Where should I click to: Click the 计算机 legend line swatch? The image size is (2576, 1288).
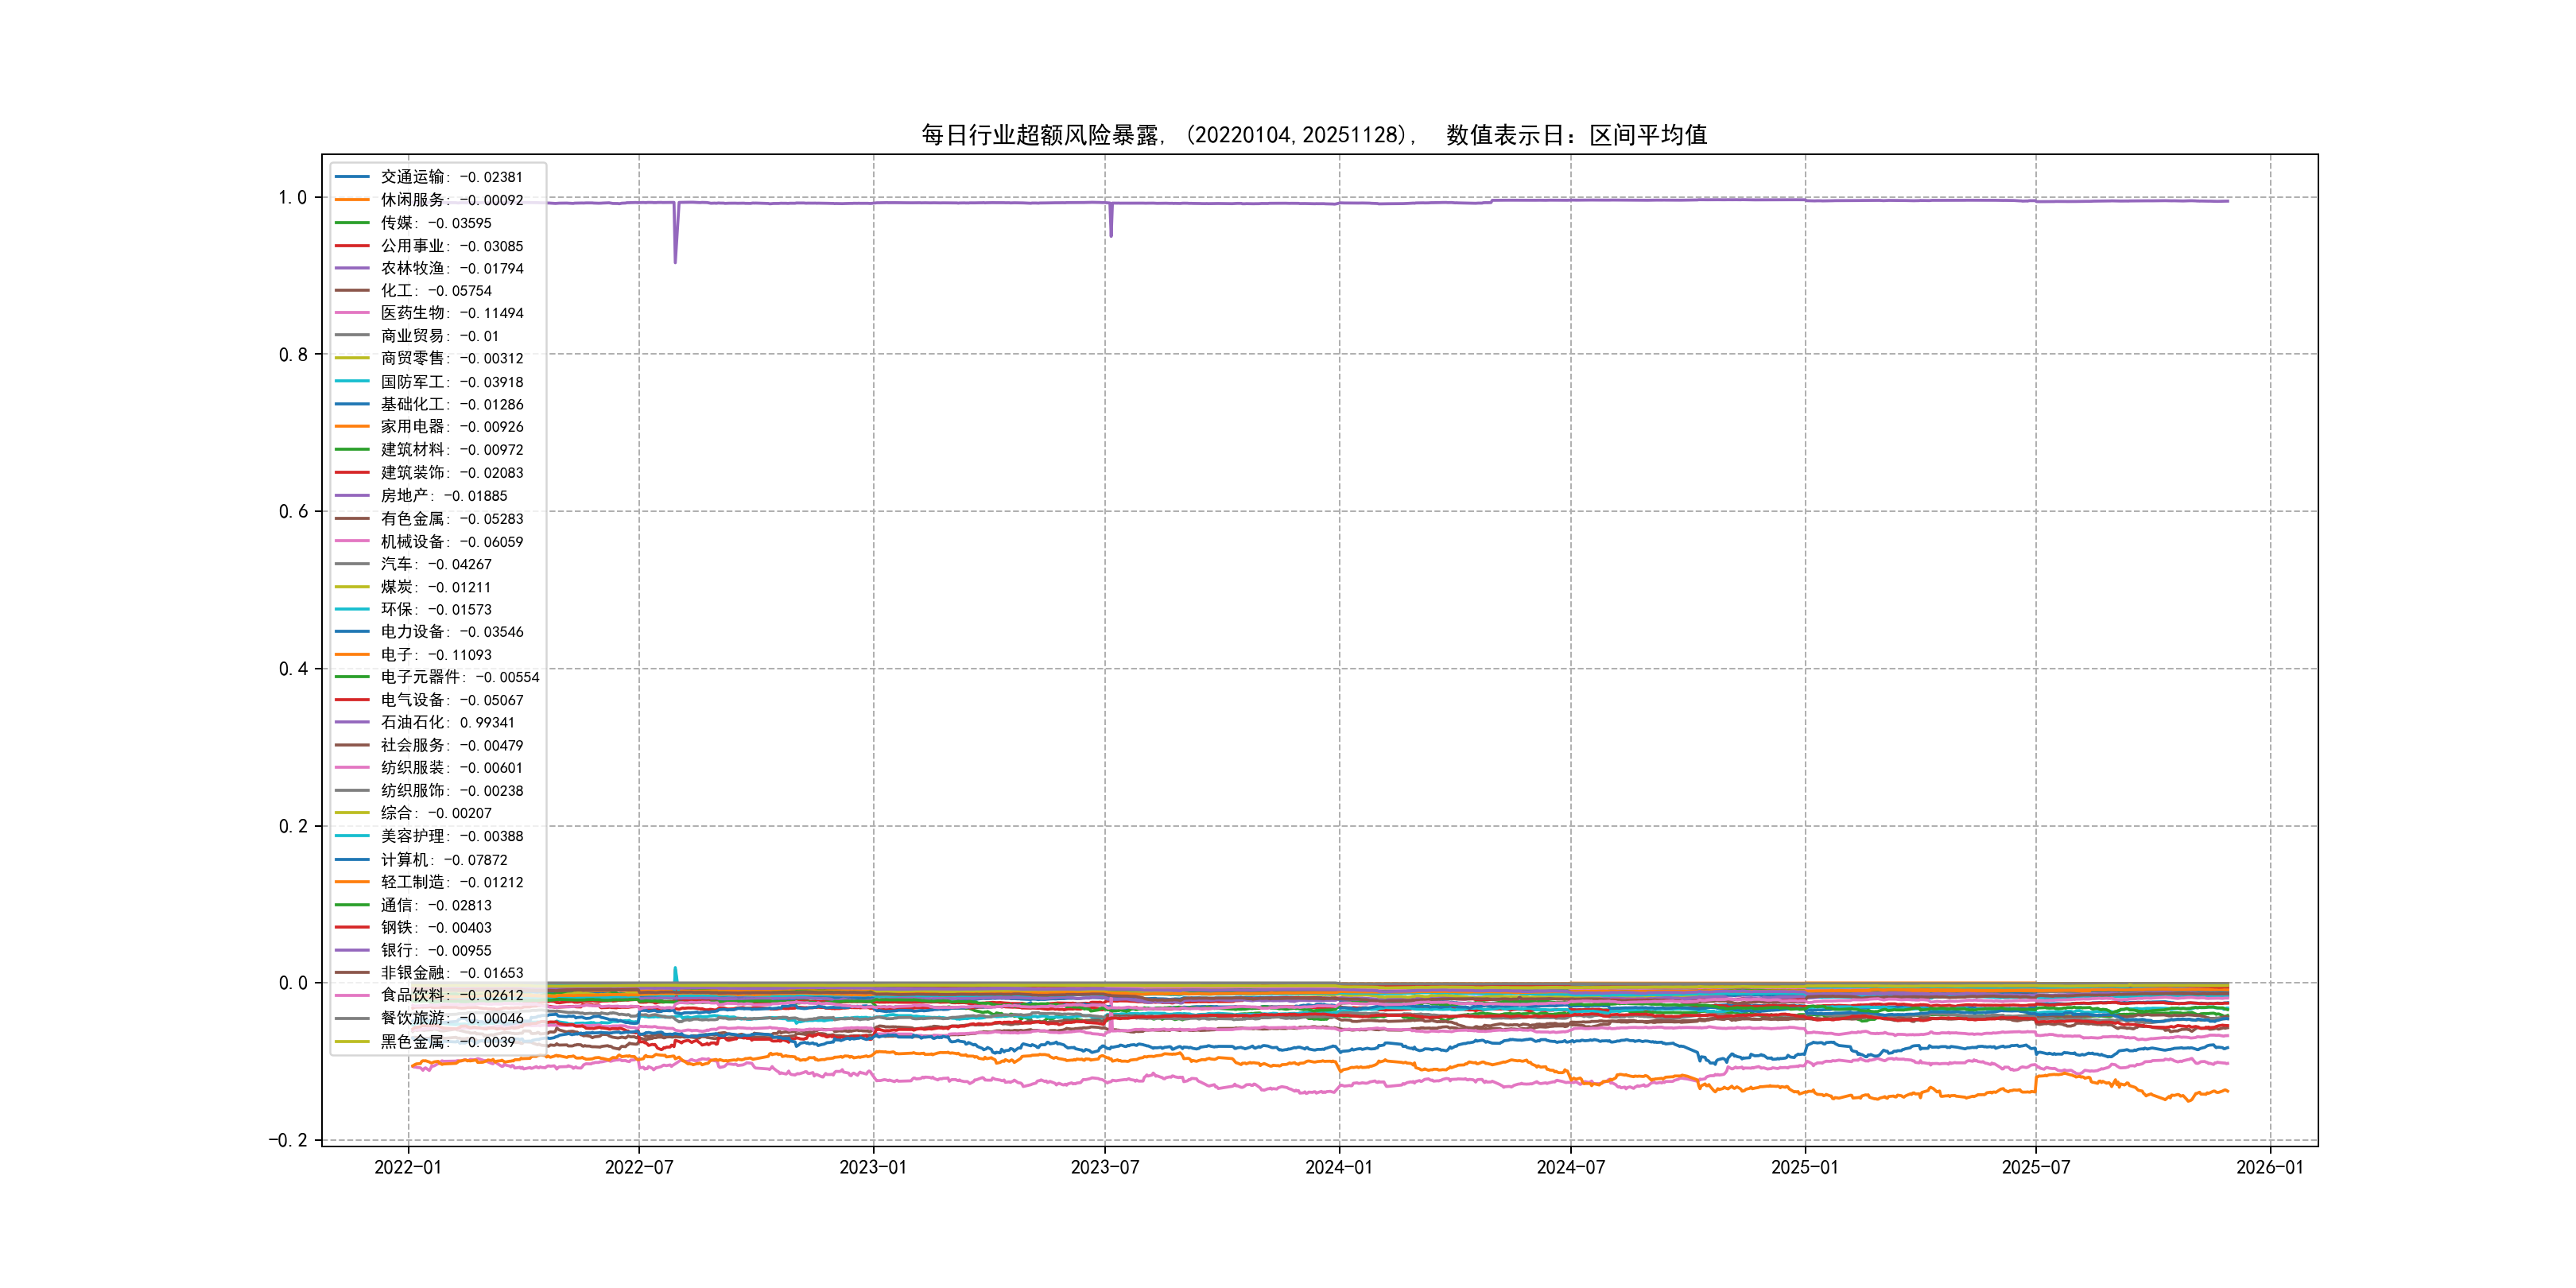pyautogui.click(x=352, y=859)
